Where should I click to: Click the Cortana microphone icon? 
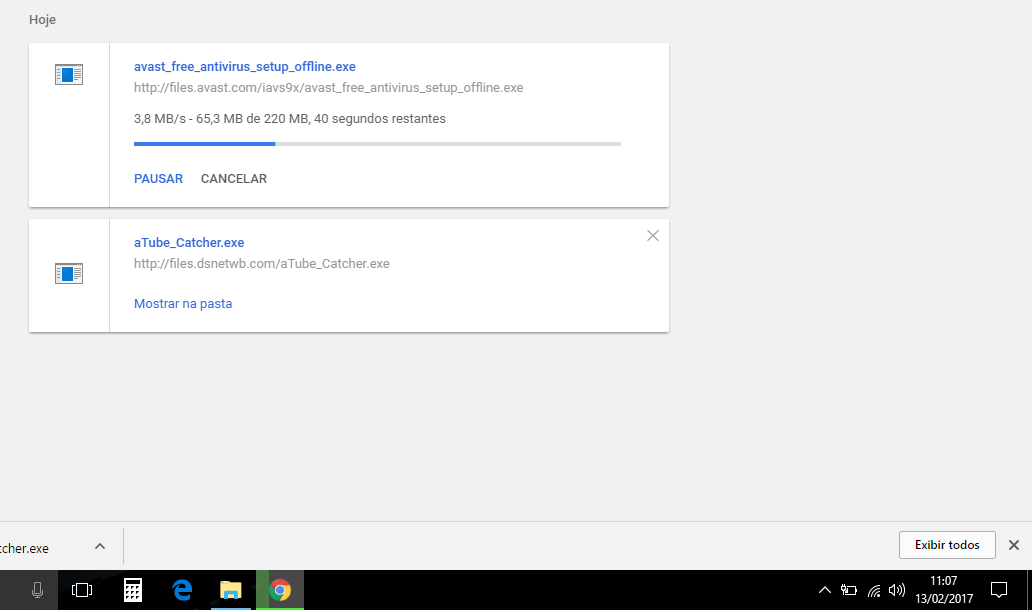38,590
